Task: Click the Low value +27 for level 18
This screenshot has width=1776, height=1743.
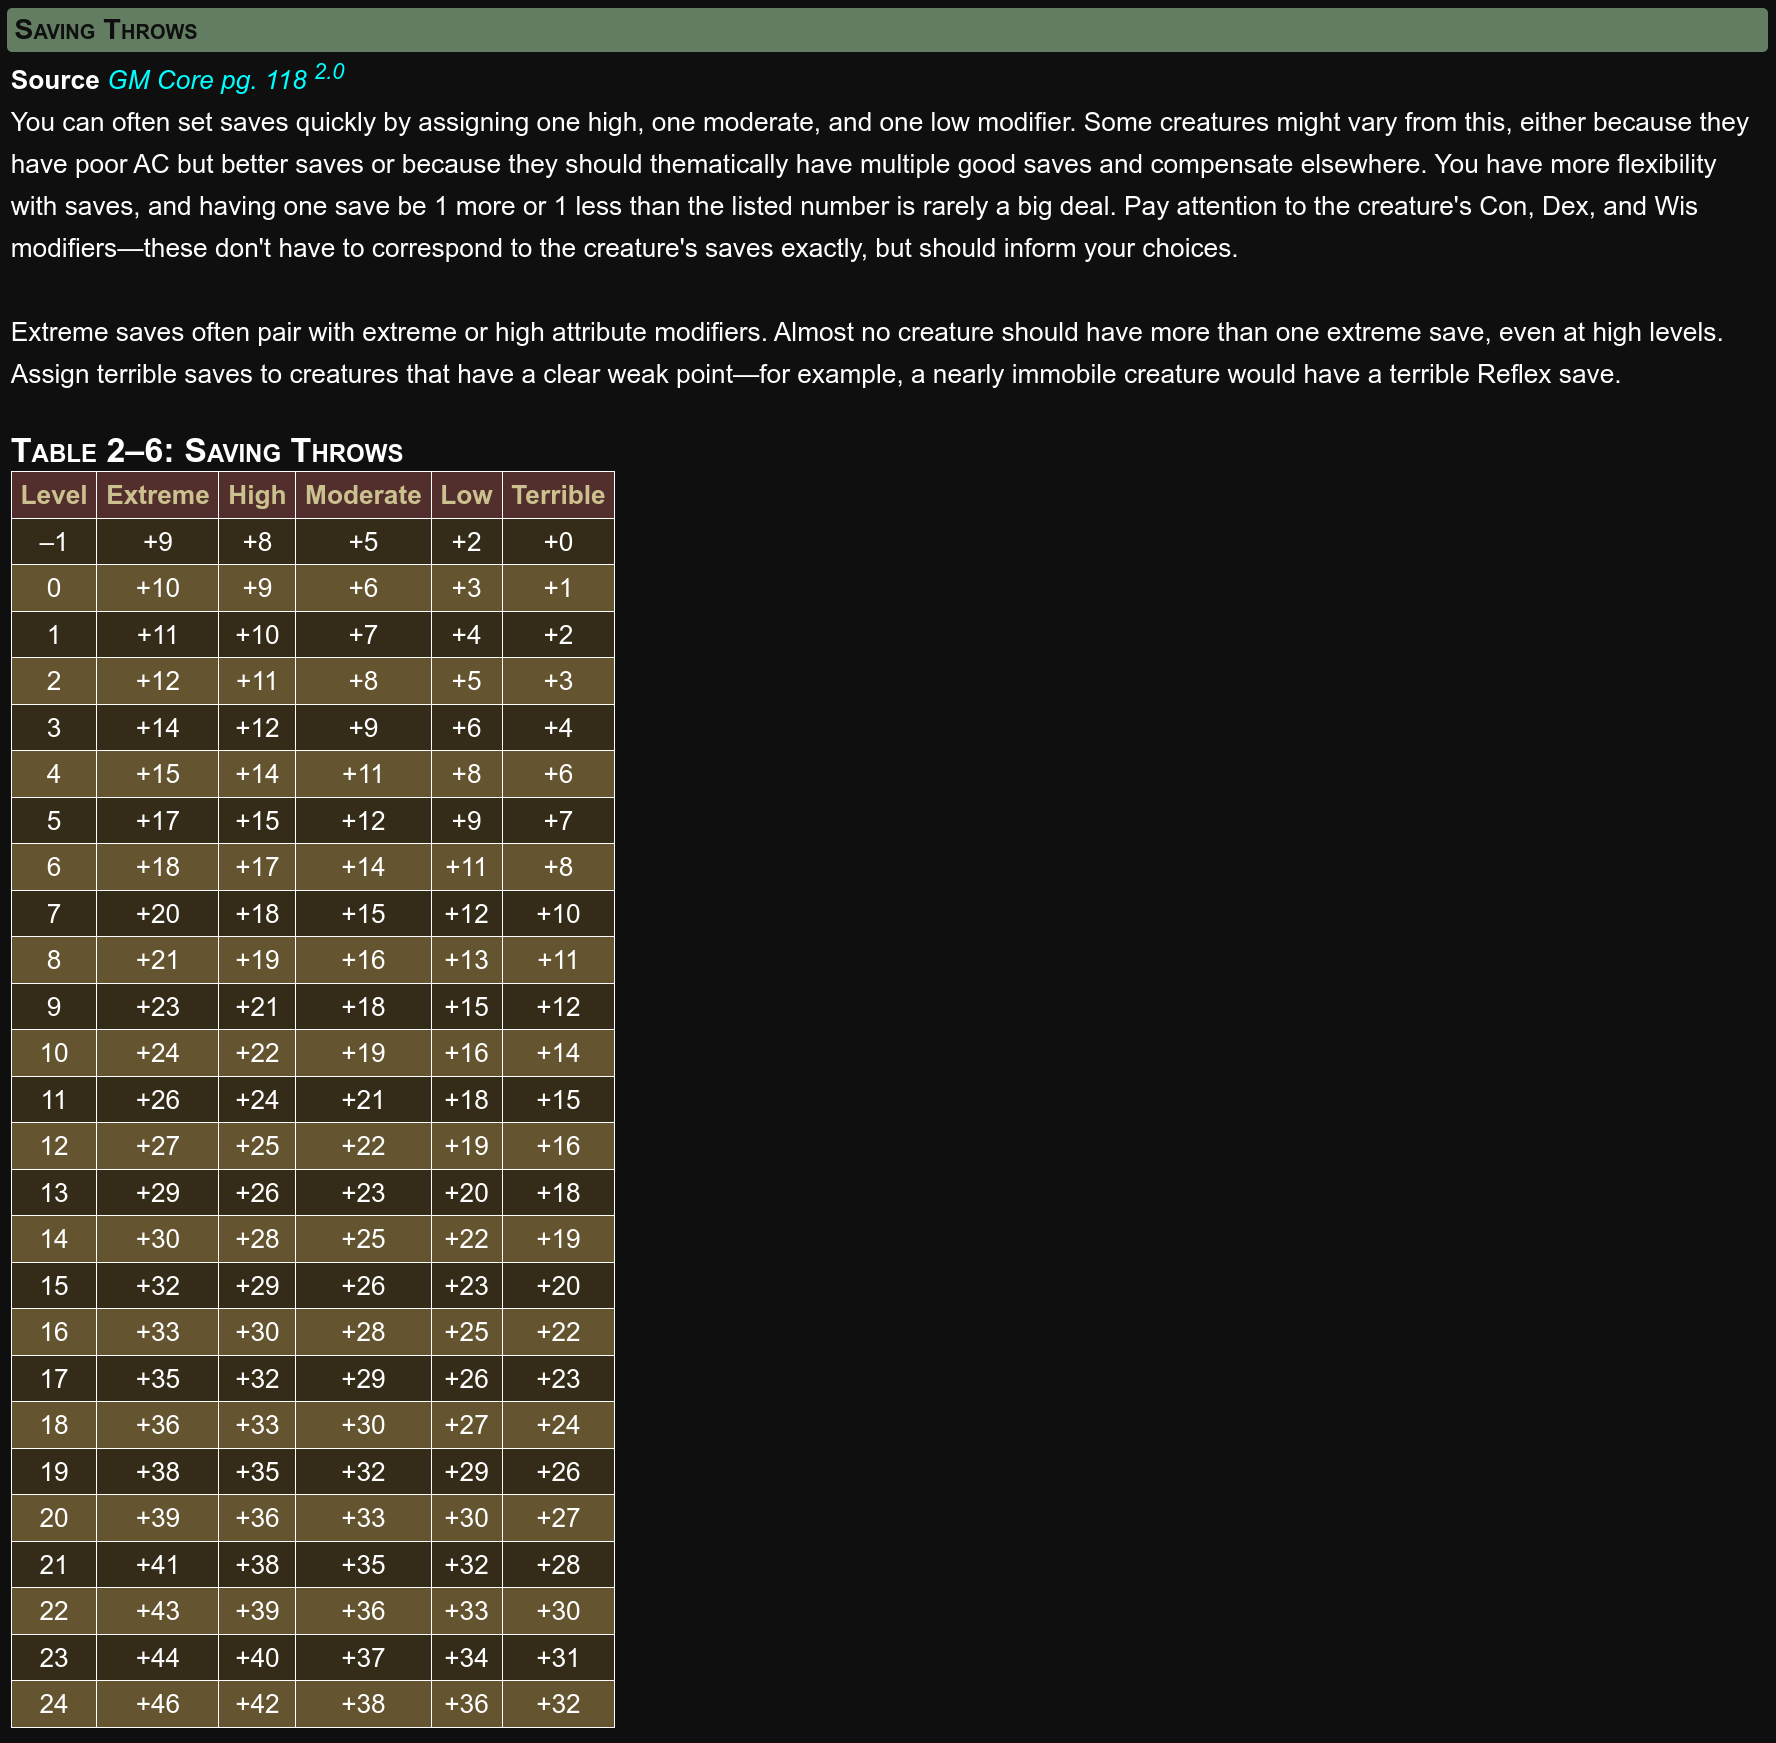Action: [x=466, y=1425]
